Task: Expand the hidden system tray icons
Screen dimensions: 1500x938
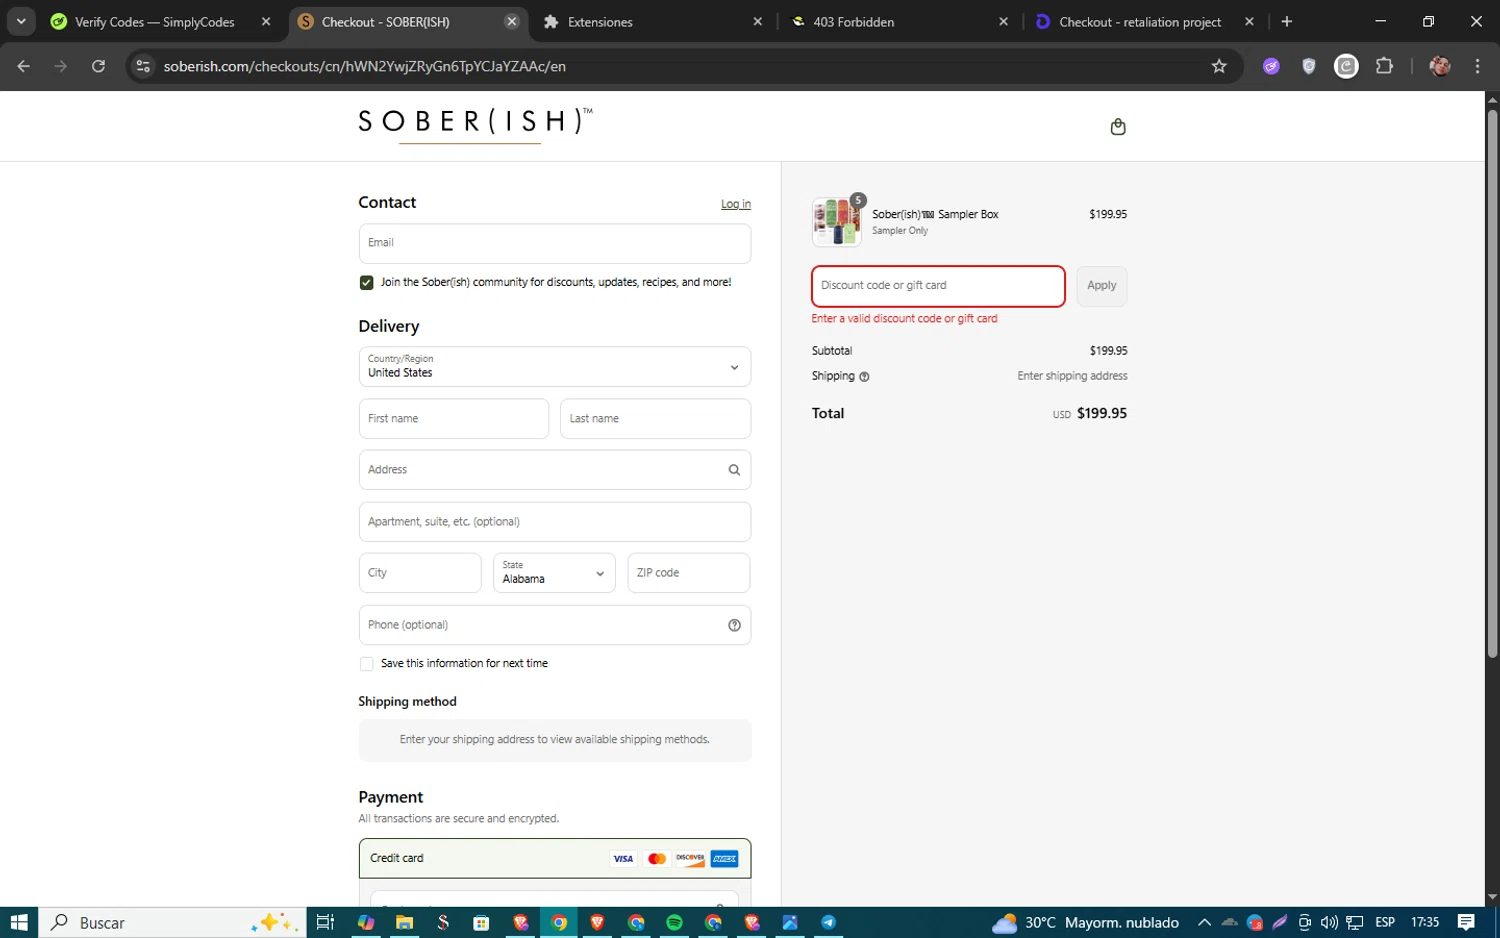Action: (x=1204, y=922)
